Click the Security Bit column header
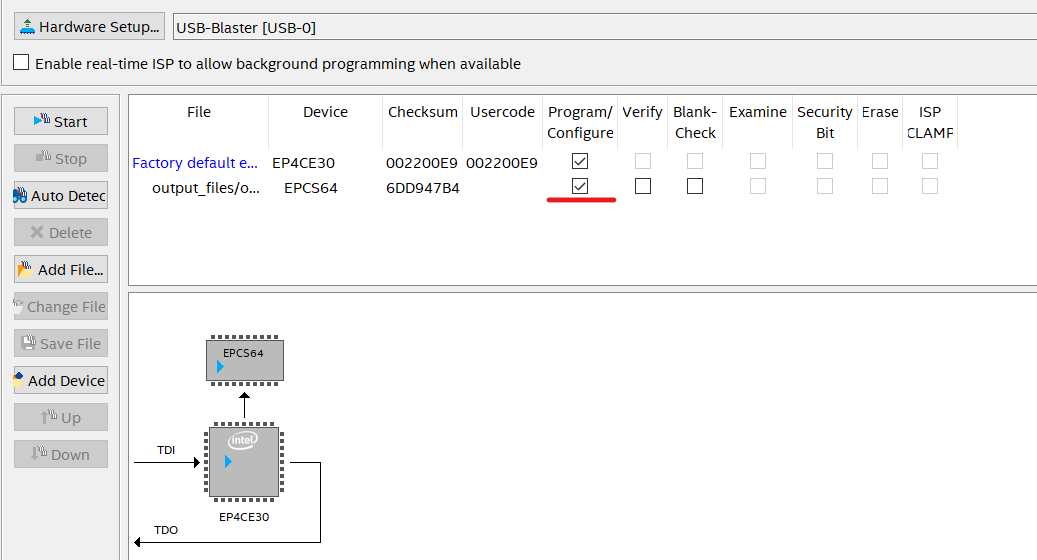Viewport: 1037px width, 560px height. 825,122
